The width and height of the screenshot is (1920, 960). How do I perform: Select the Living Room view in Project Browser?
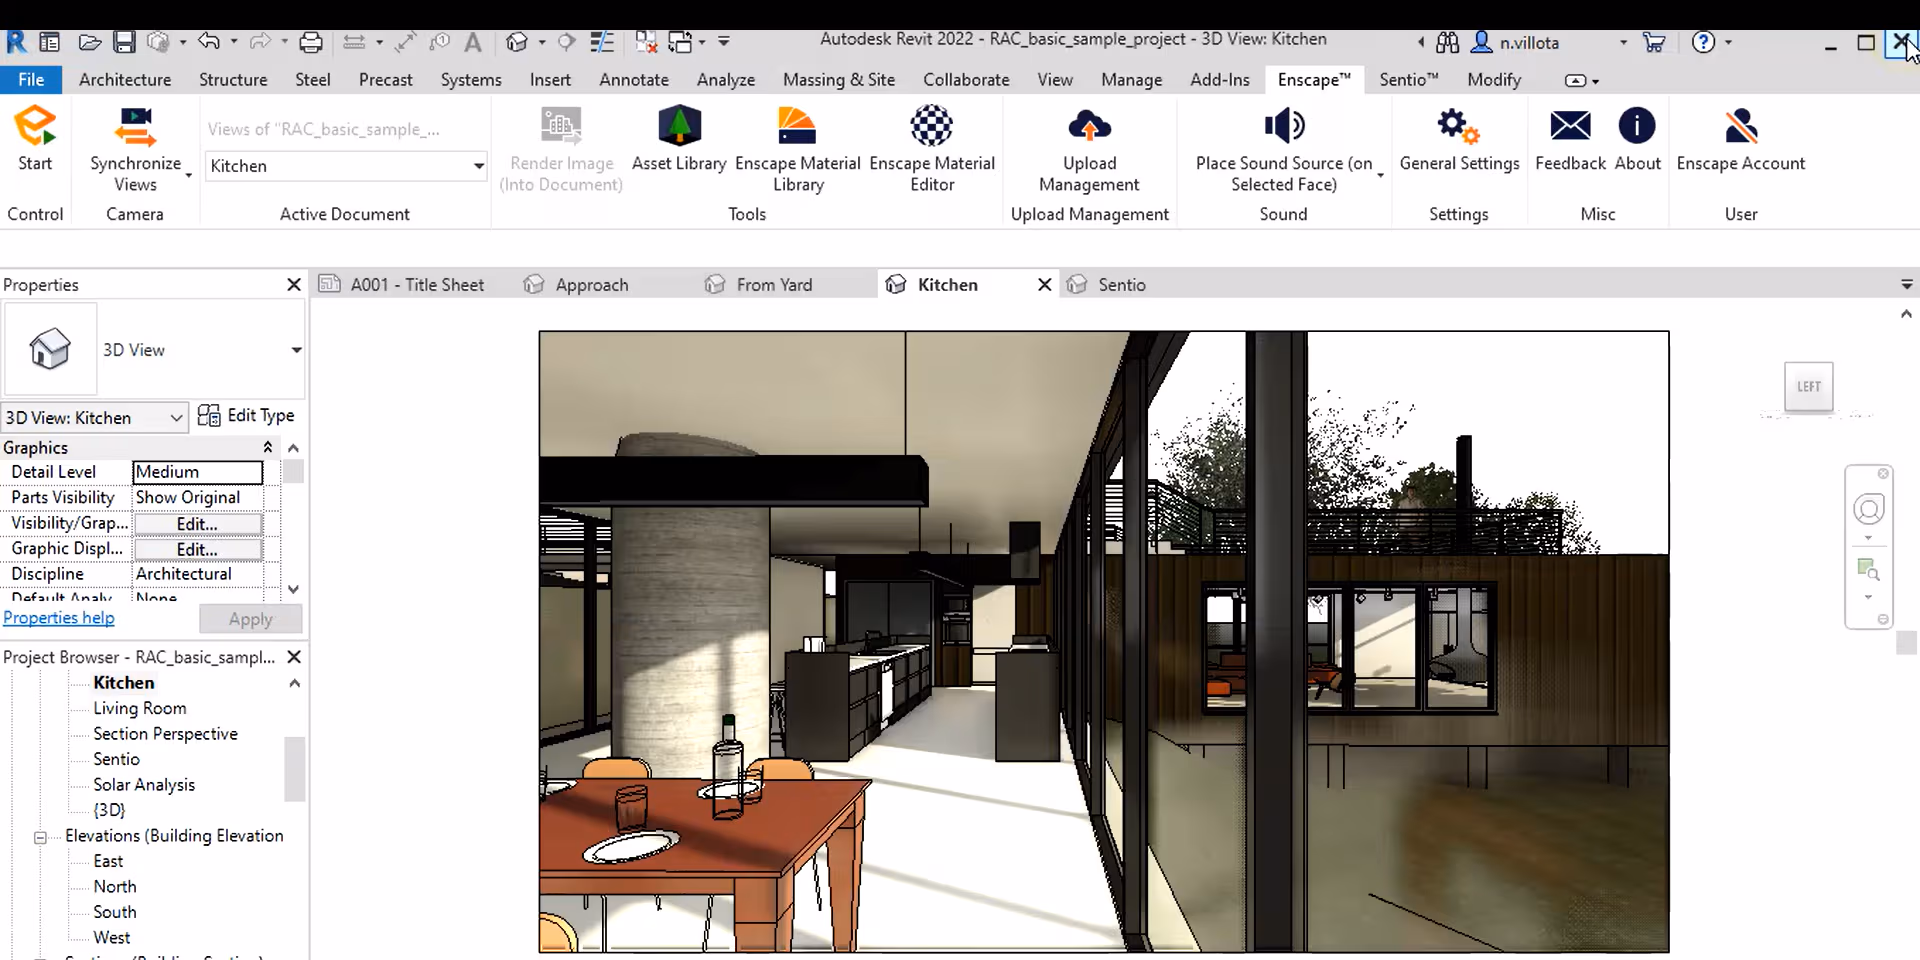tap(140, 708)
